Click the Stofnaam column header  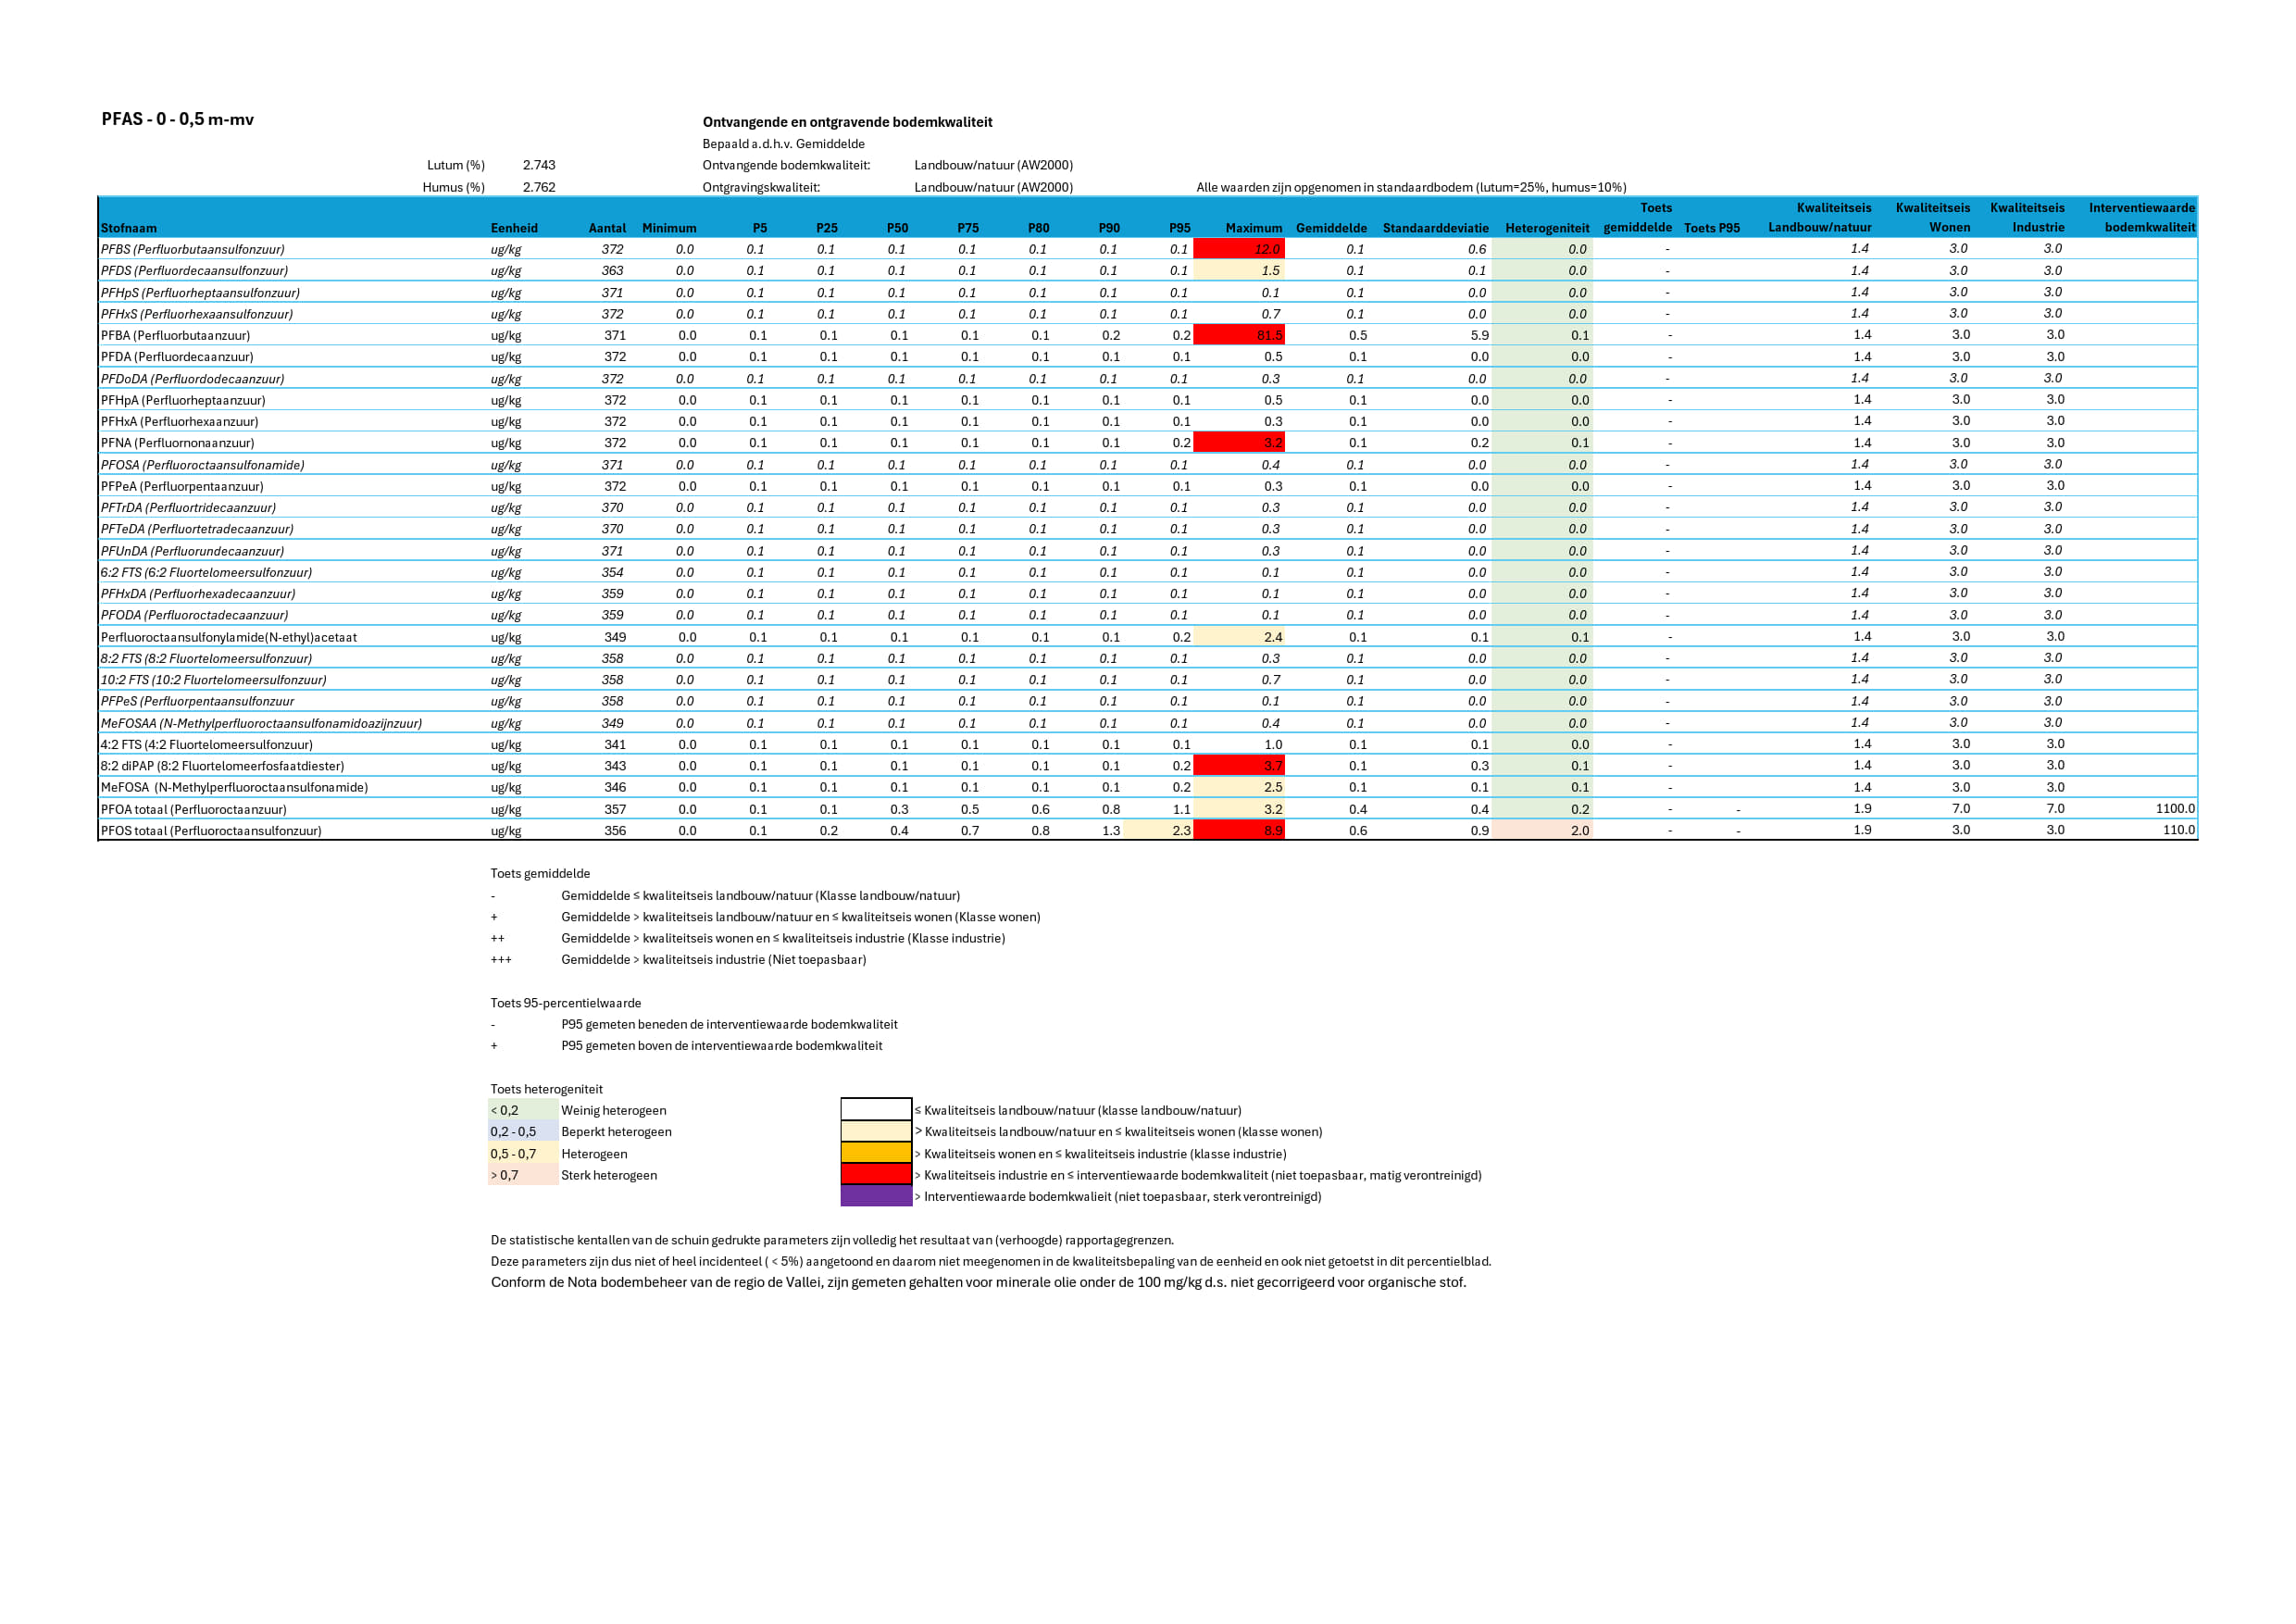tap(129, 228)
